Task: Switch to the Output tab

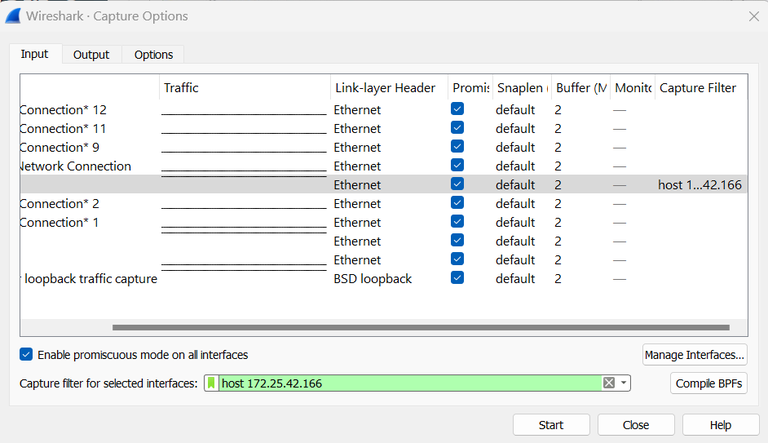Action: [x=91, y=55]
